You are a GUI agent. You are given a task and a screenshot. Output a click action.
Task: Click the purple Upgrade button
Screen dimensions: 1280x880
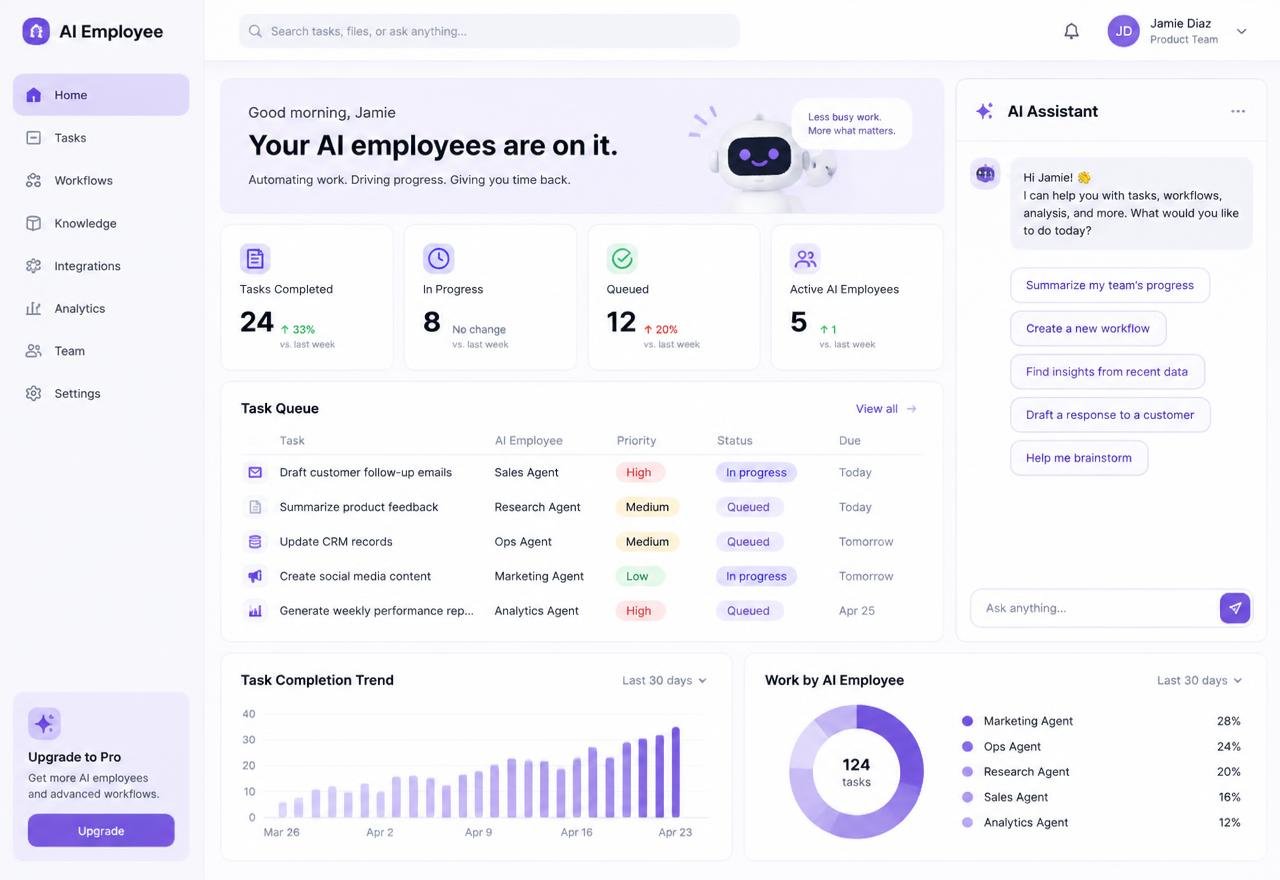(101, 831)
